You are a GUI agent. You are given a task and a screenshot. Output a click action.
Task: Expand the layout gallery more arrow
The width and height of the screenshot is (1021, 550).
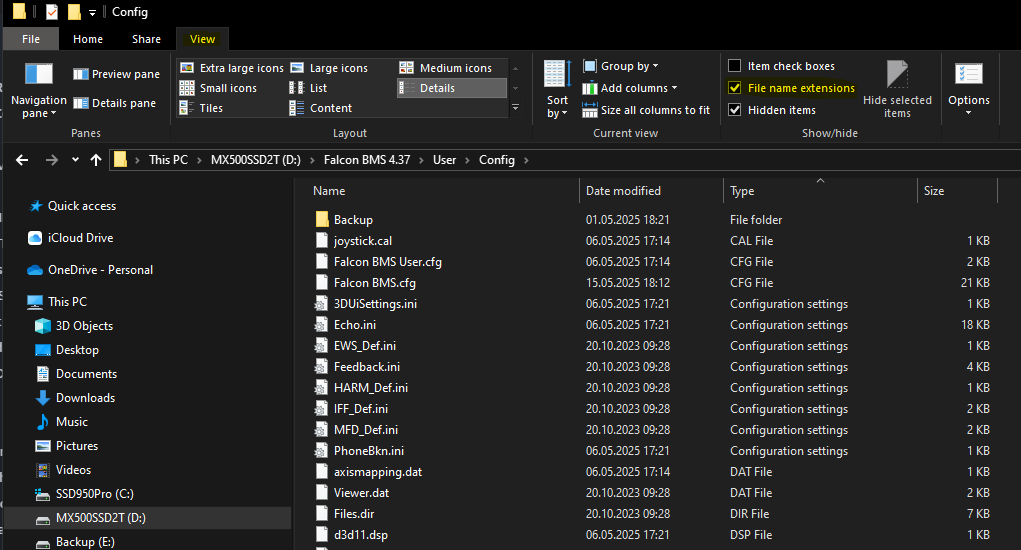(x=516, y=108)
